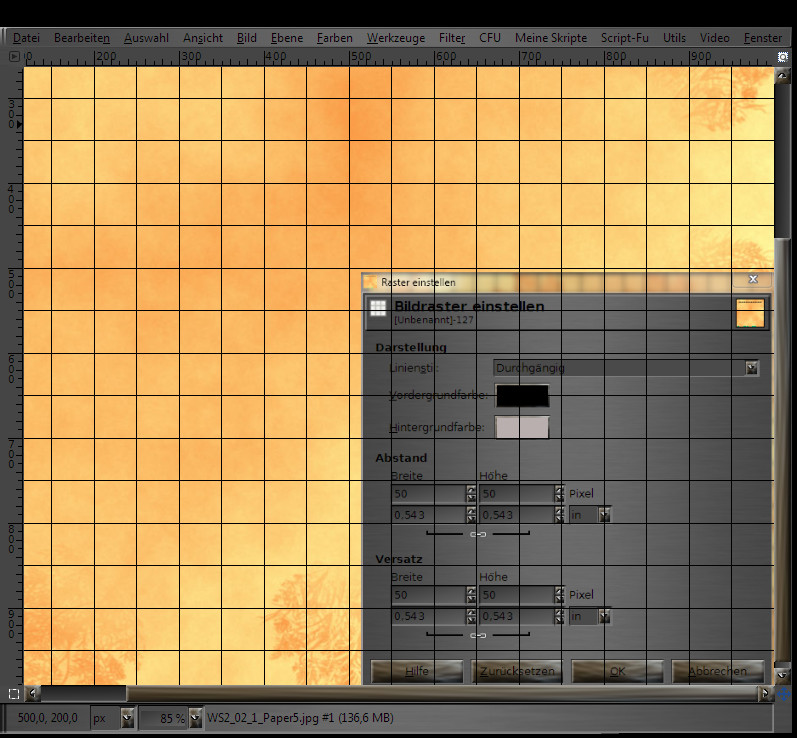The image size is (797, 738).
Task: Open the Ansicht menu
Action: click(203, 38)
